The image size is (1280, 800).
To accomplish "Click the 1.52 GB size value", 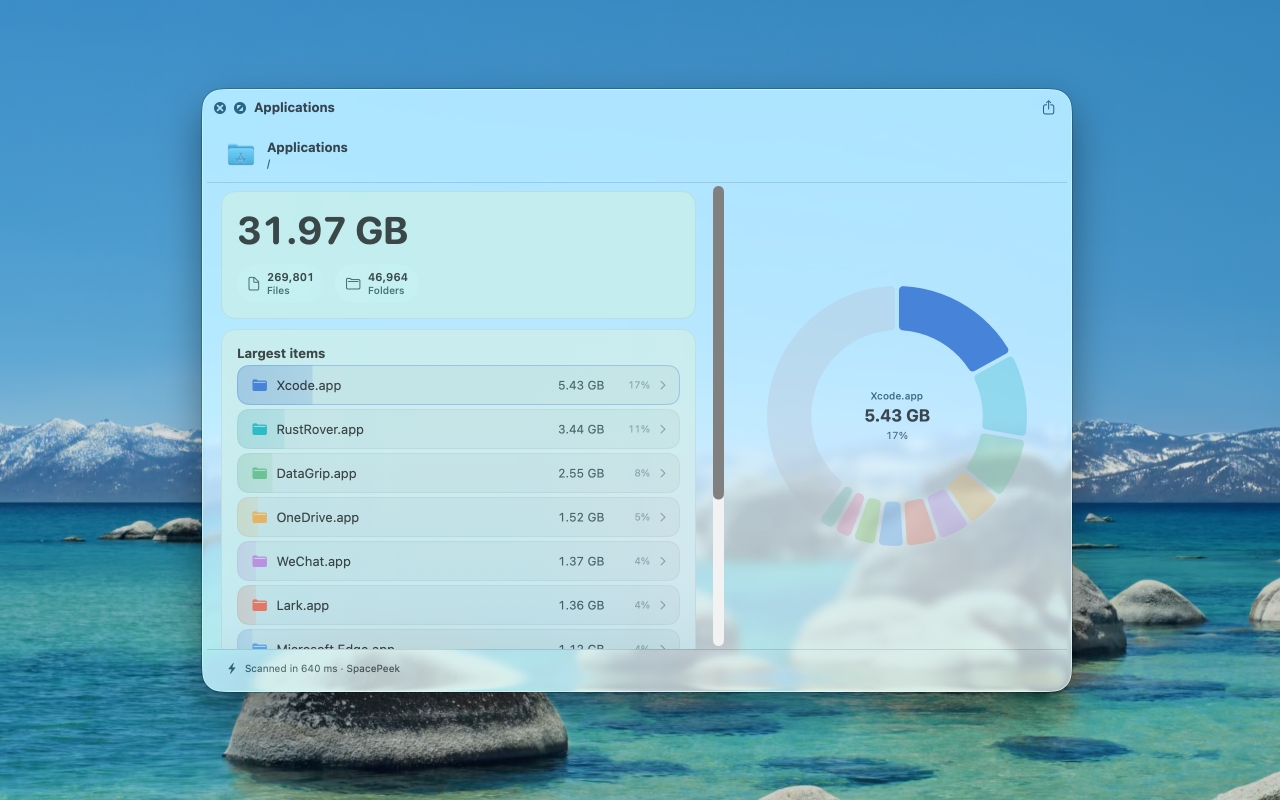I will [581, 517].
